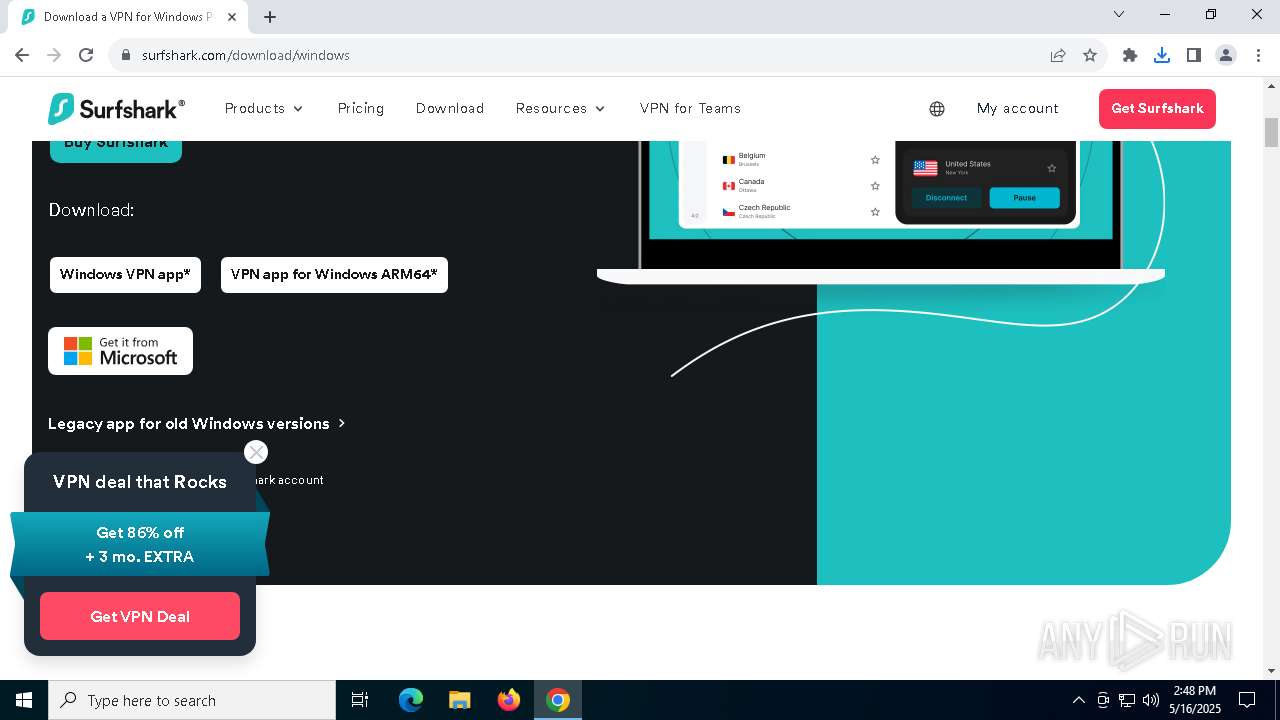1280x720 pixels.
Task: Open a new browser tab
Action: pos(270,16)
